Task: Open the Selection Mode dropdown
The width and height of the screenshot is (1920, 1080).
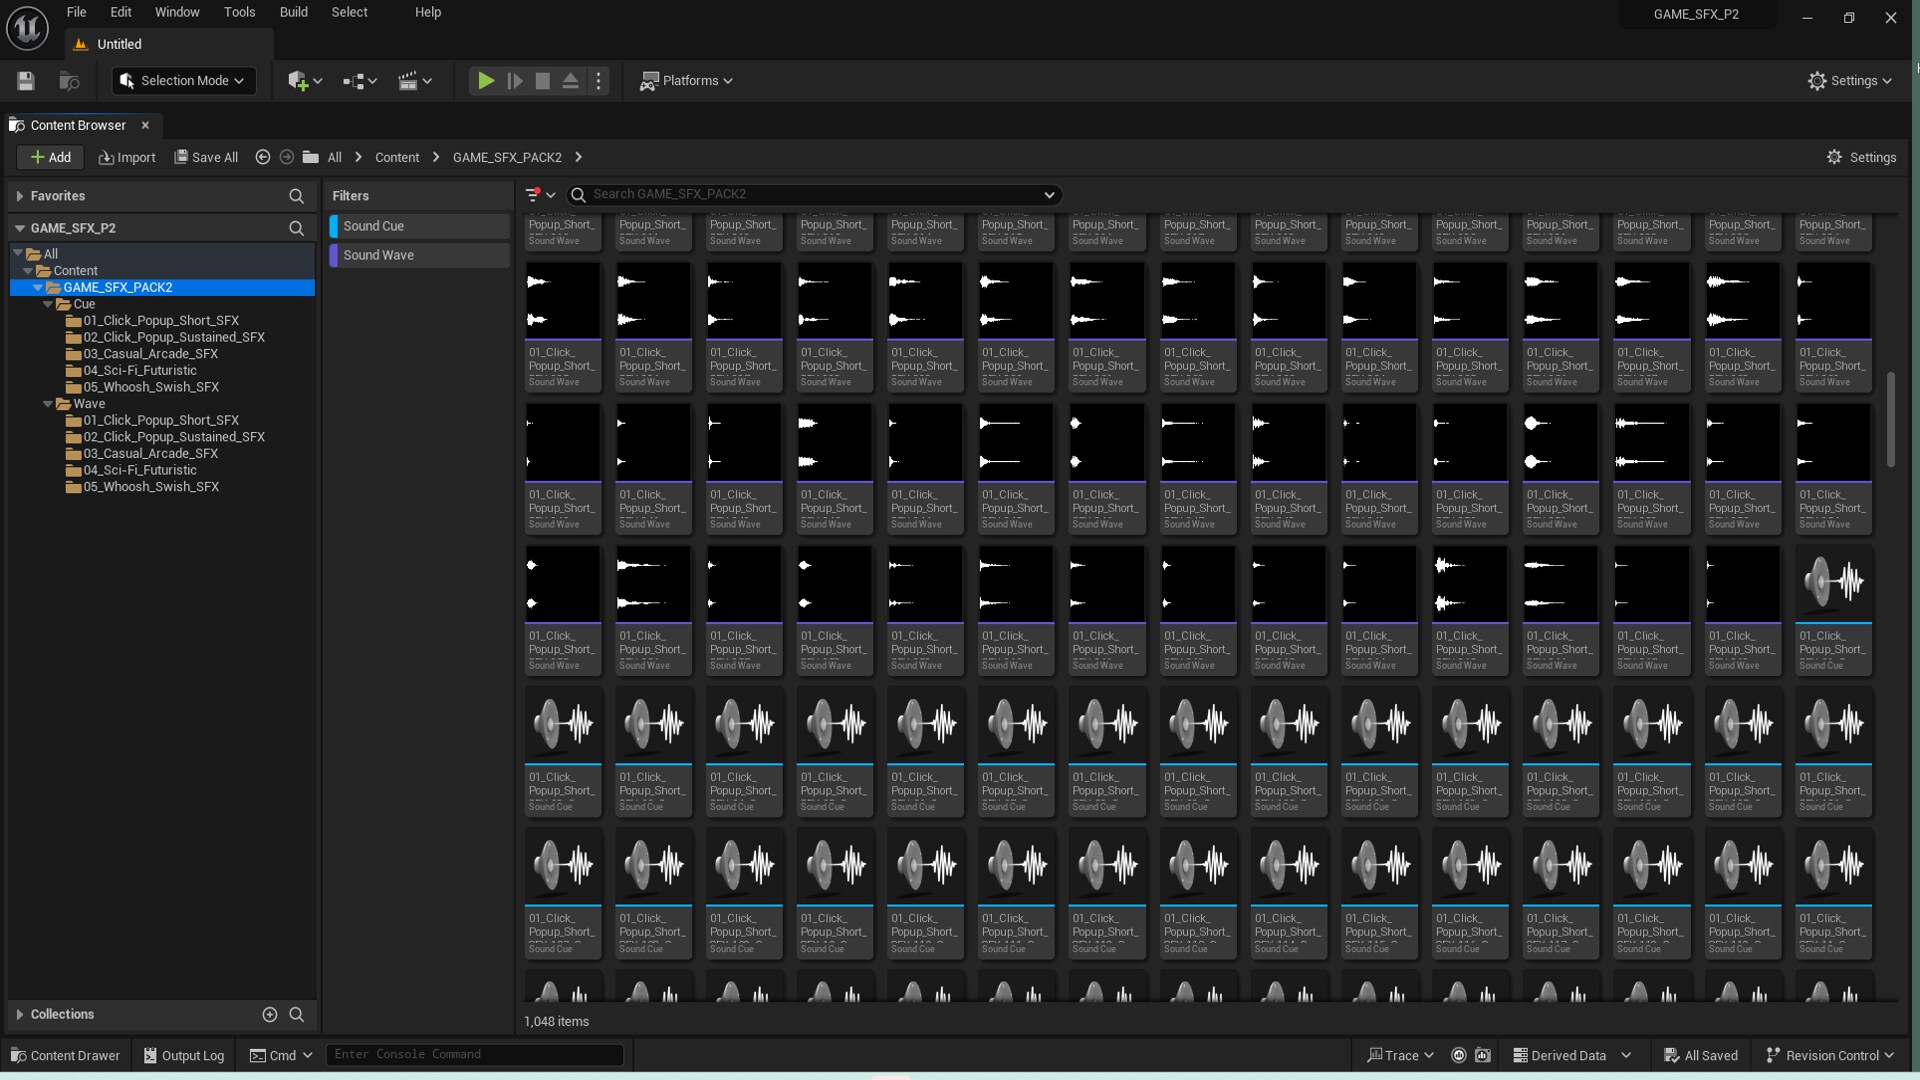Action: click(183, 81)
